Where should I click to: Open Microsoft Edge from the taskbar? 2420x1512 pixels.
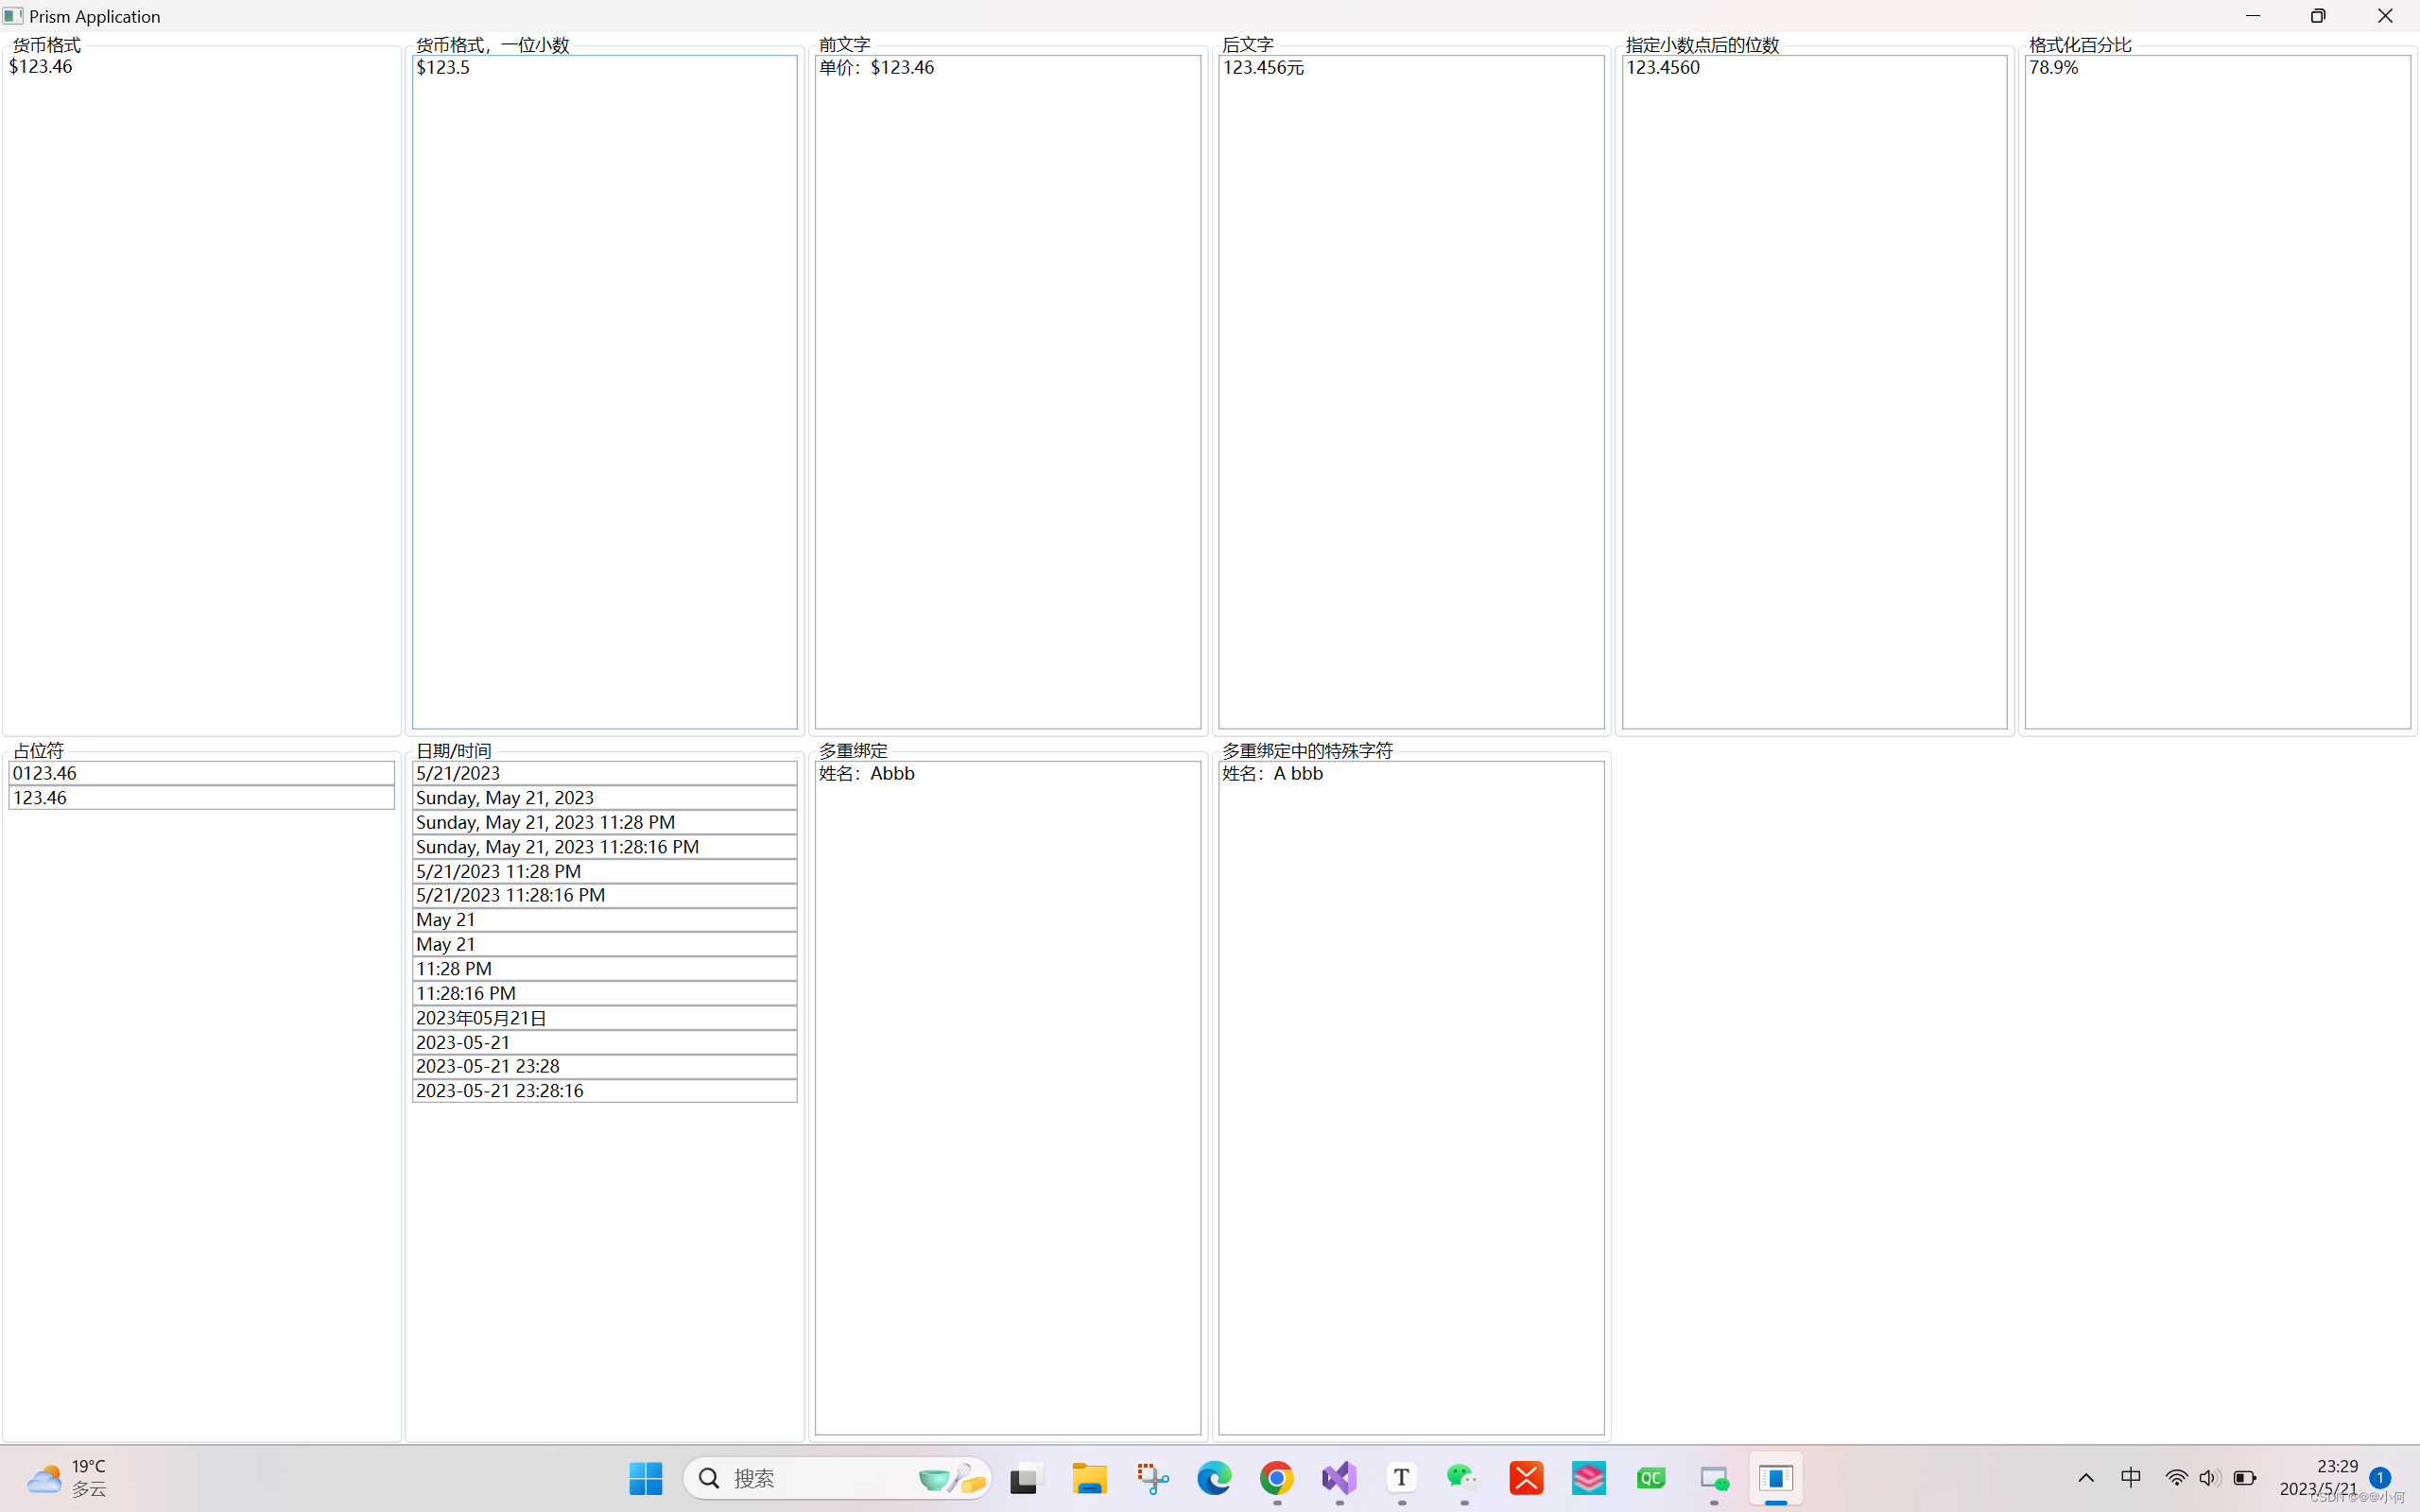point(1214,1478)
